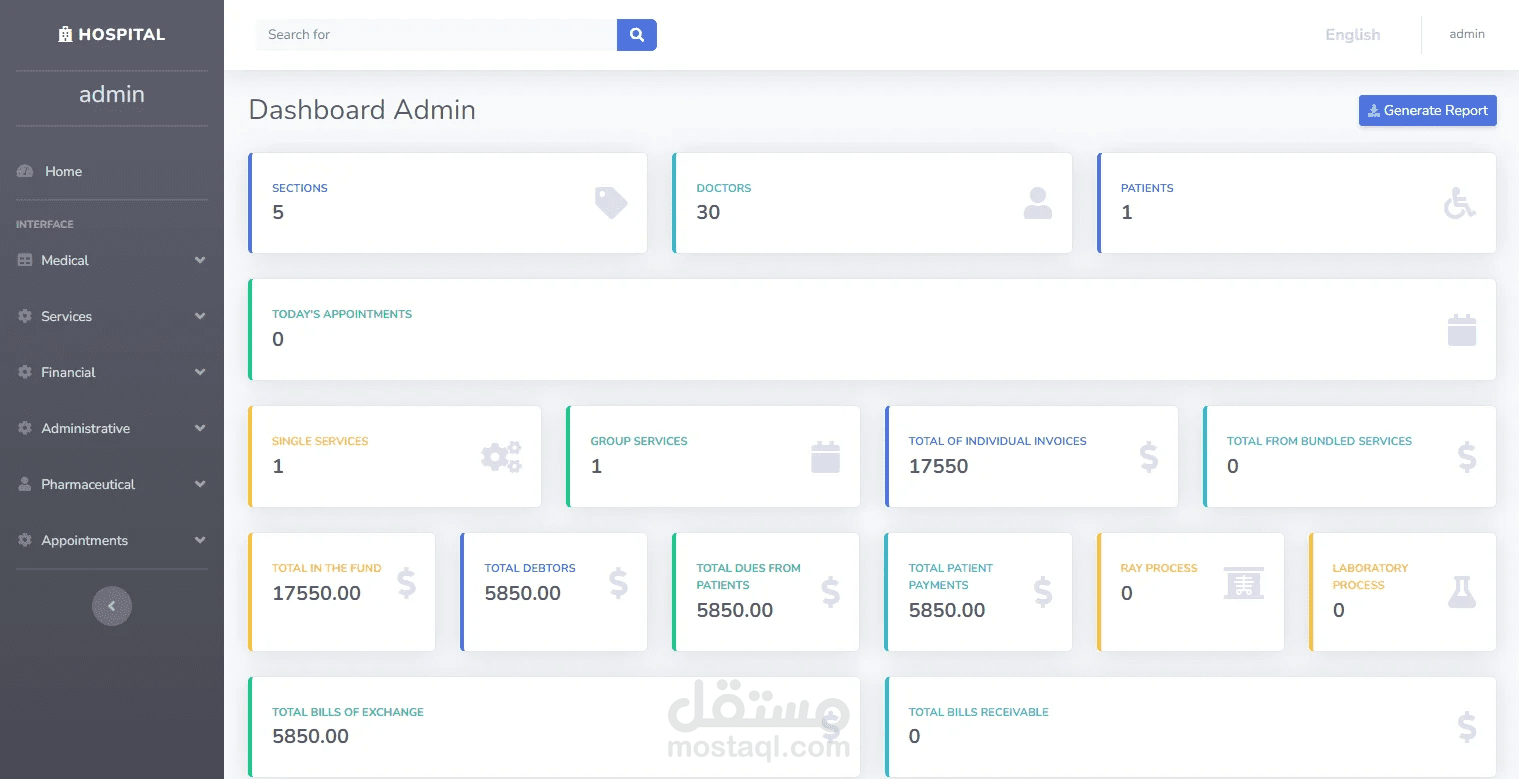Click the TOTAL BILLS RECEIVABLE label
1519x779 pixels.
978,712
